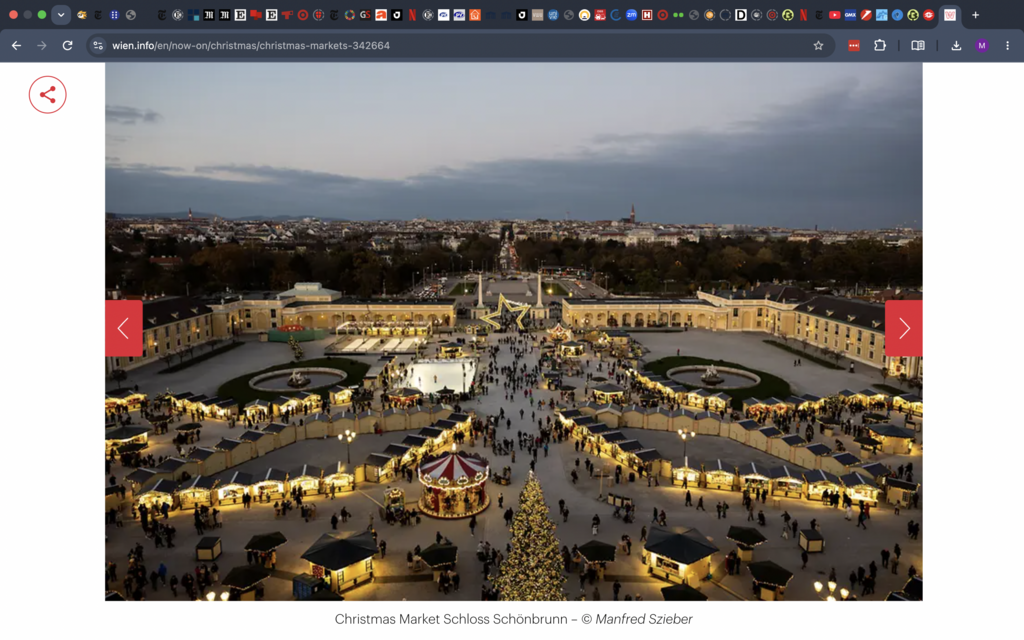Switch to the GMX tab
Viewport: 1024px width, 640px height.
(850, 14)
